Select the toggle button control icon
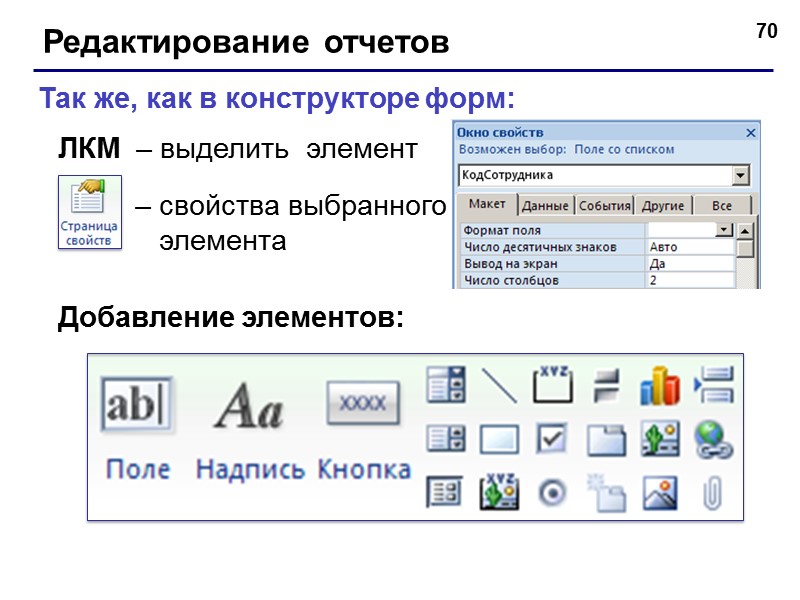 (607, 386)
